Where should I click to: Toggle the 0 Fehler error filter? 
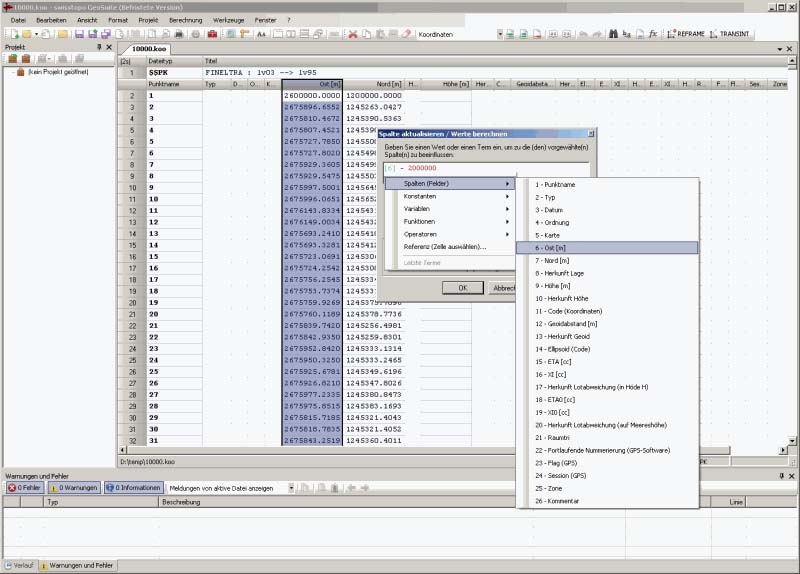click(x=24, y=488)
